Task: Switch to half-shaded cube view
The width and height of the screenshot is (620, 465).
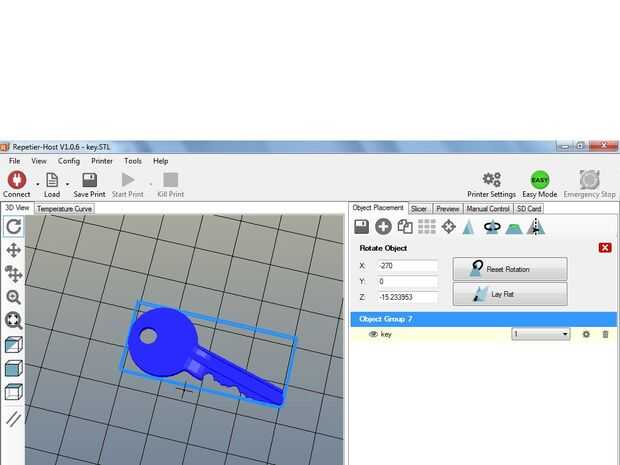Action: click(x=14, y=345)
